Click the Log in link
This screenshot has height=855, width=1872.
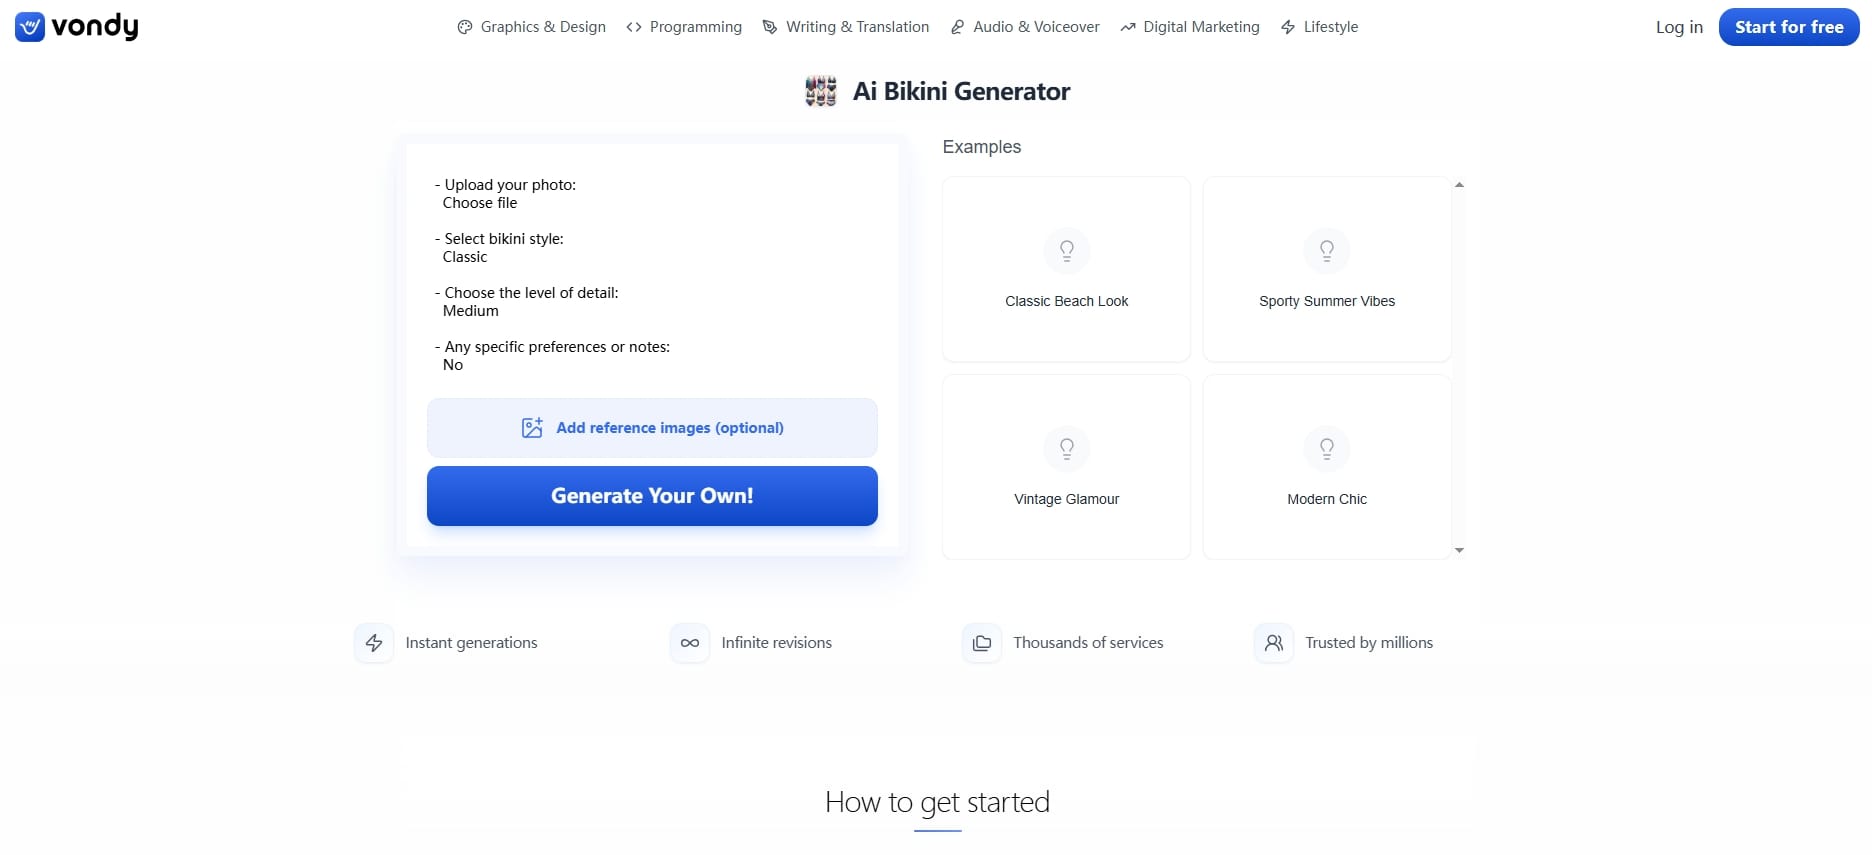click(1679, 27)
